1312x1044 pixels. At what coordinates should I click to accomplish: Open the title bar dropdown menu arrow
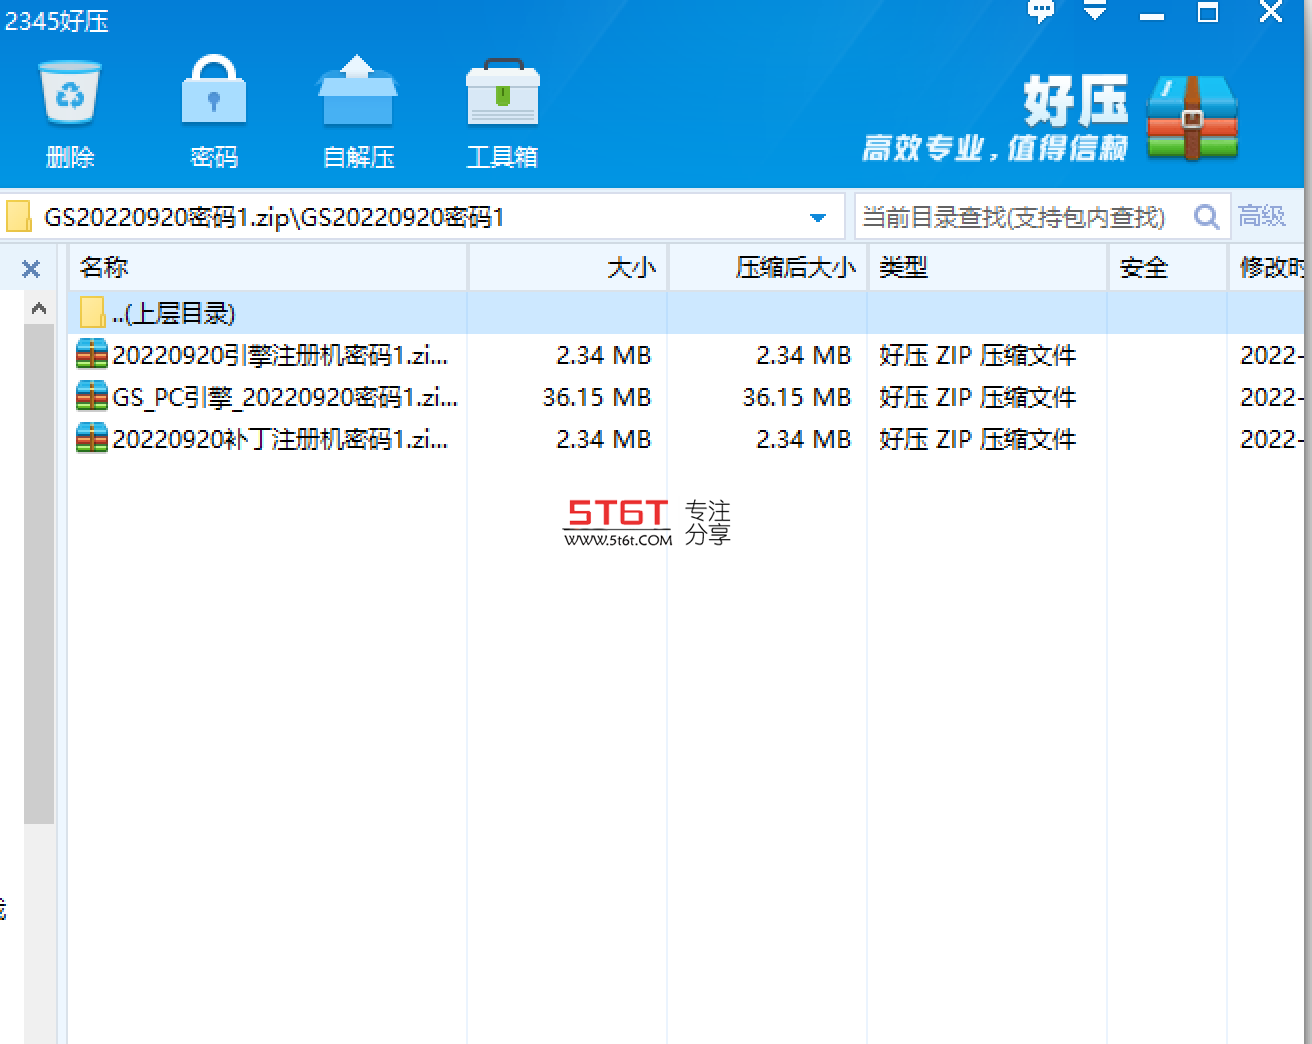coord(1096,11)
